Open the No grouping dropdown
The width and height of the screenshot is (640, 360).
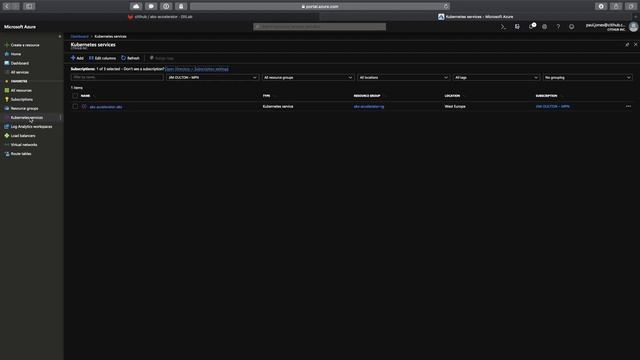click(588, 77)
